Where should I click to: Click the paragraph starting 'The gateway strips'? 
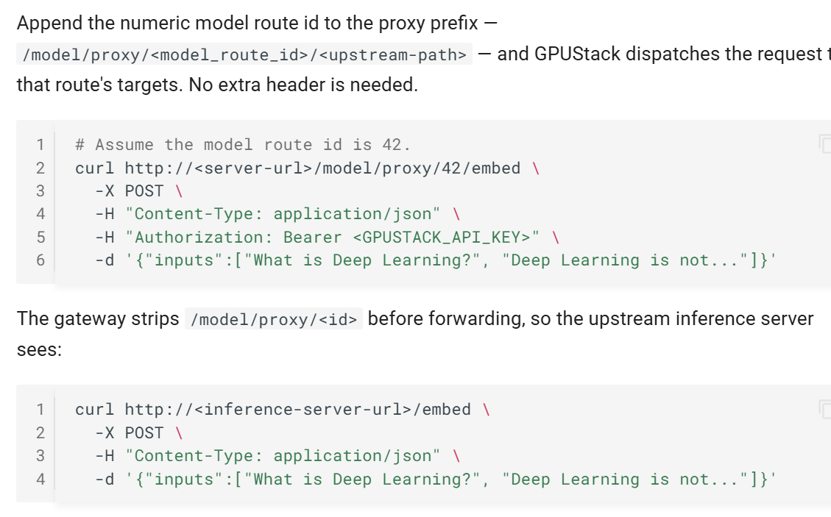(x=415, y=334)
